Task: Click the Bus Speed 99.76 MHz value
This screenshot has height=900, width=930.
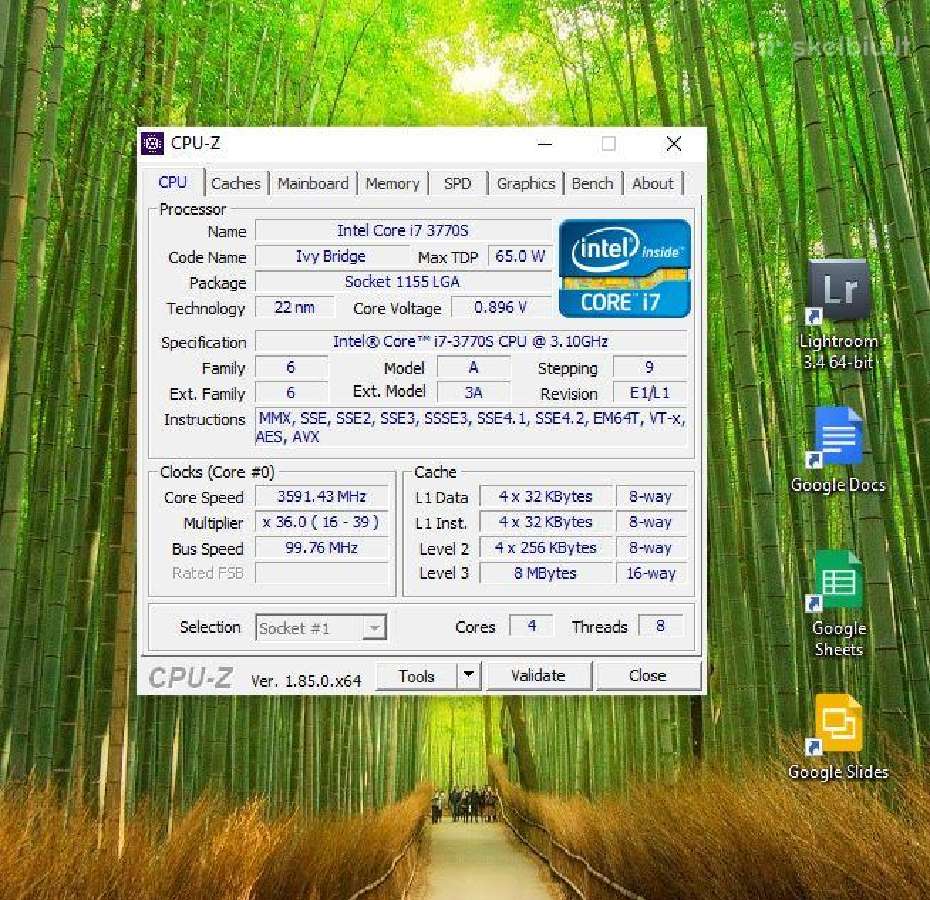Action: 321,548
